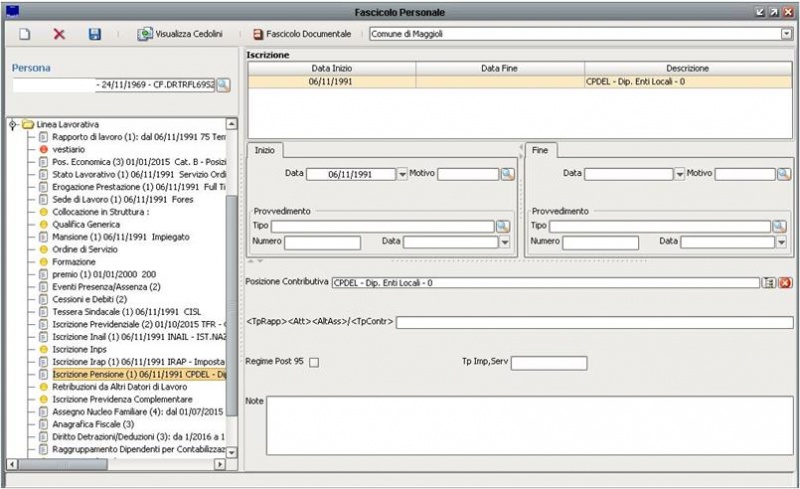Click inside the Note text area
800x489 pixels.
pyautogui.click(x=528, y=427)
